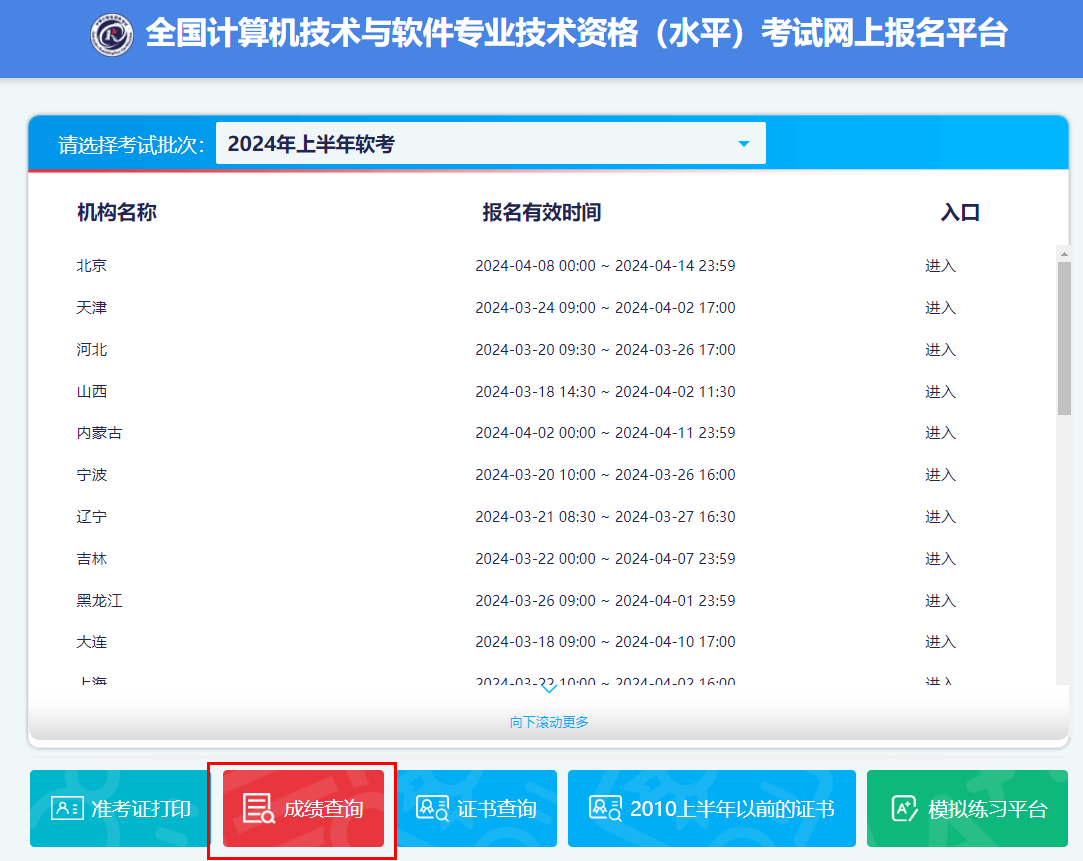Click 山西 registration time 2024-03-18 14:30 ~ 2024-04-02 11:30

(x=605, y=391)
